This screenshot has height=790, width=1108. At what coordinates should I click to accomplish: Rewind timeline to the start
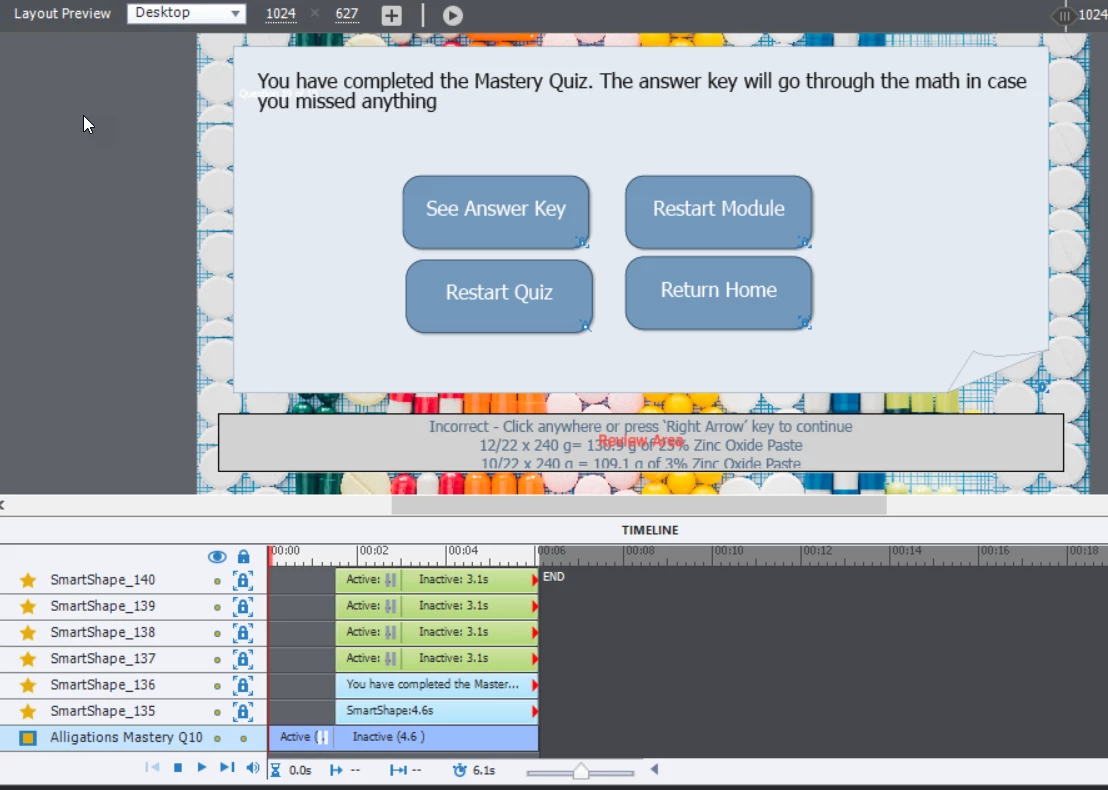click(x=152, y=767)
